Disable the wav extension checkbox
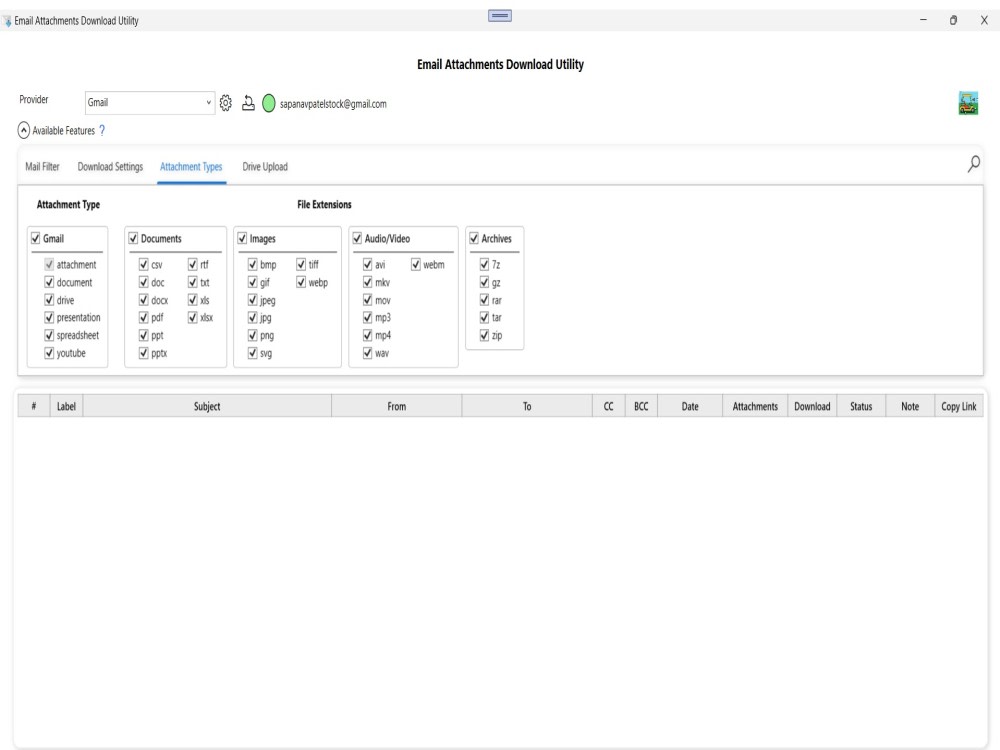Screen dimensions: 1000x750 (x=367, y=353)
